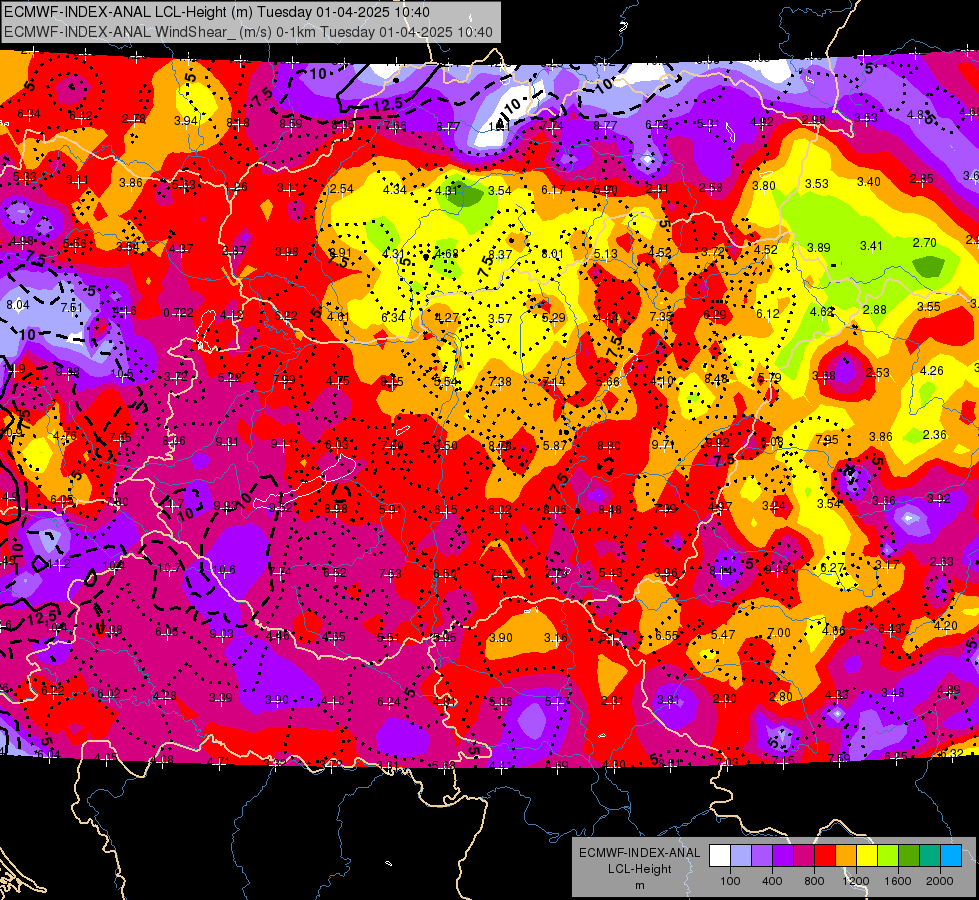Click the map value '7.51'
Image resolution: width=979 pixels, height=900 pixels.
(x=71, y=307)
